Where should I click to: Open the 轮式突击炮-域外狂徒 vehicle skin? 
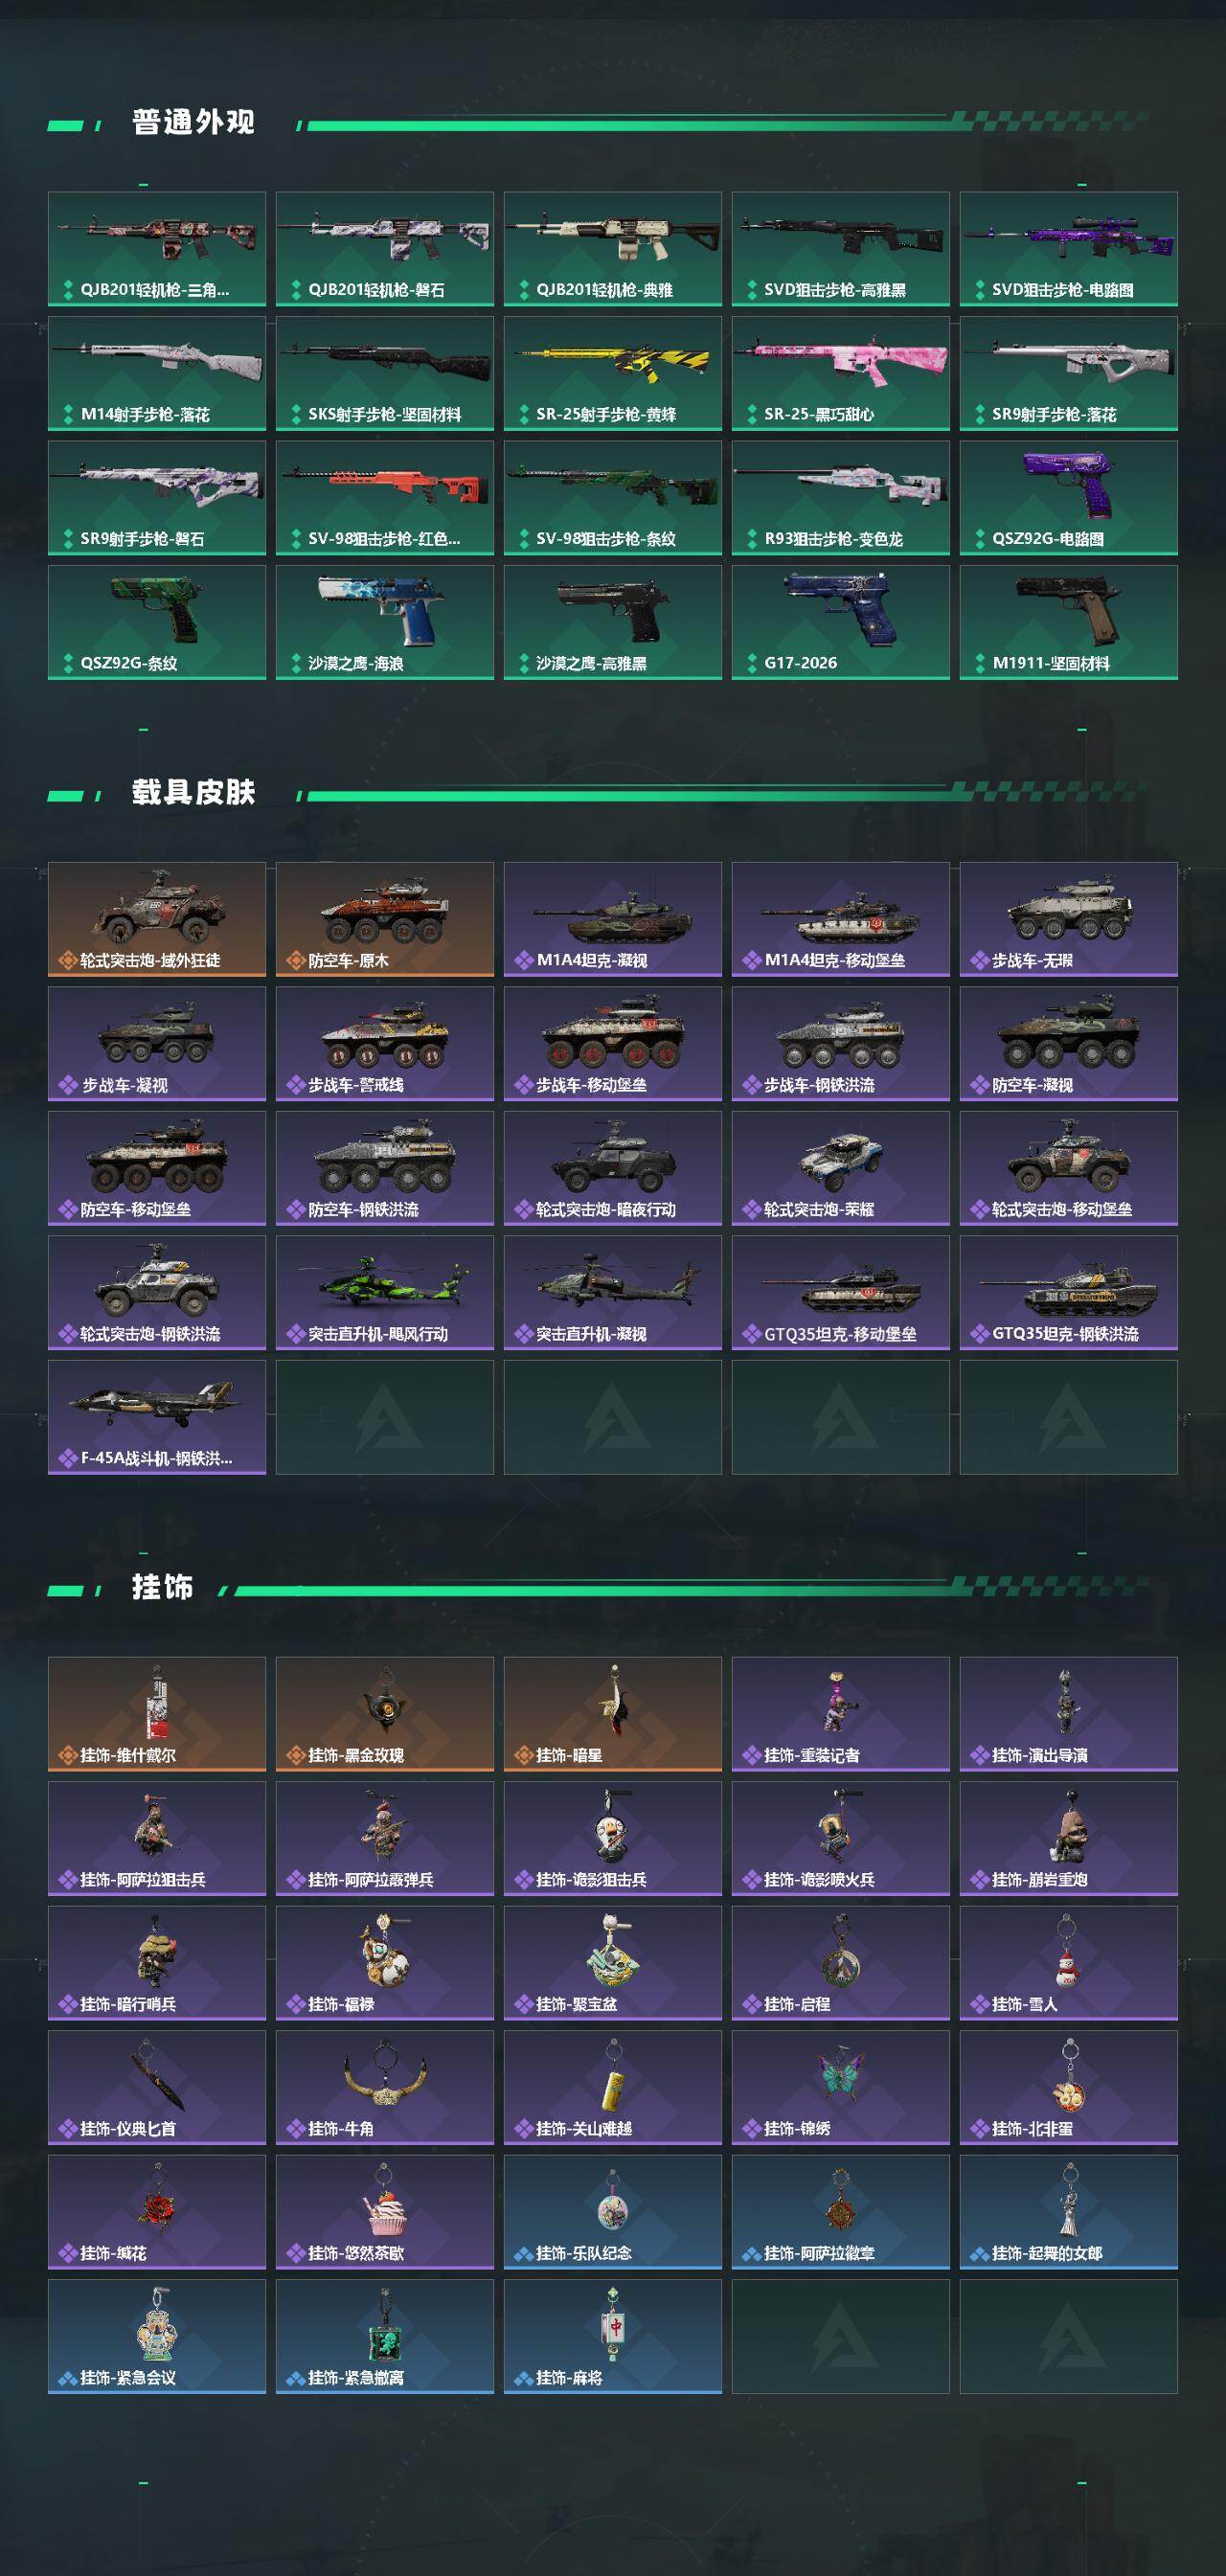pos(156,919)
